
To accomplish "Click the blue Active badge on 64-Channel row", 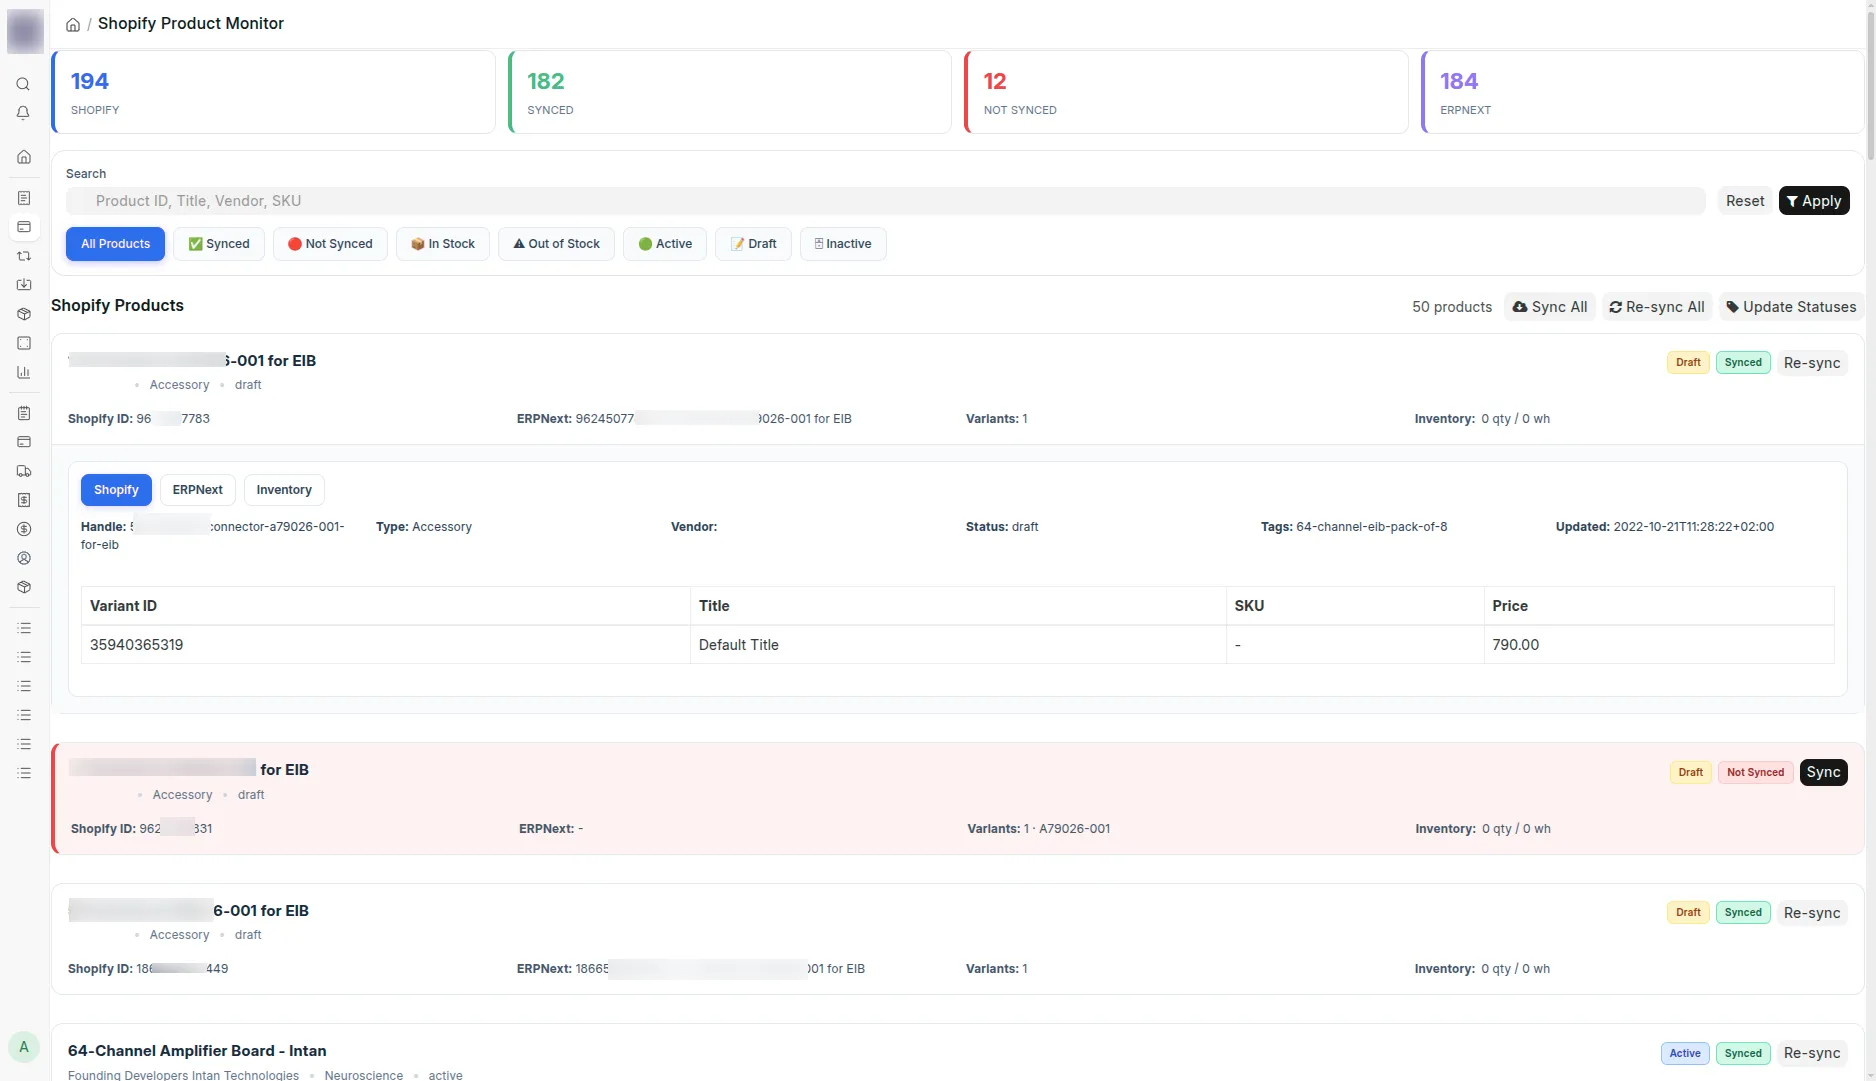I will coord(1685,1053).
